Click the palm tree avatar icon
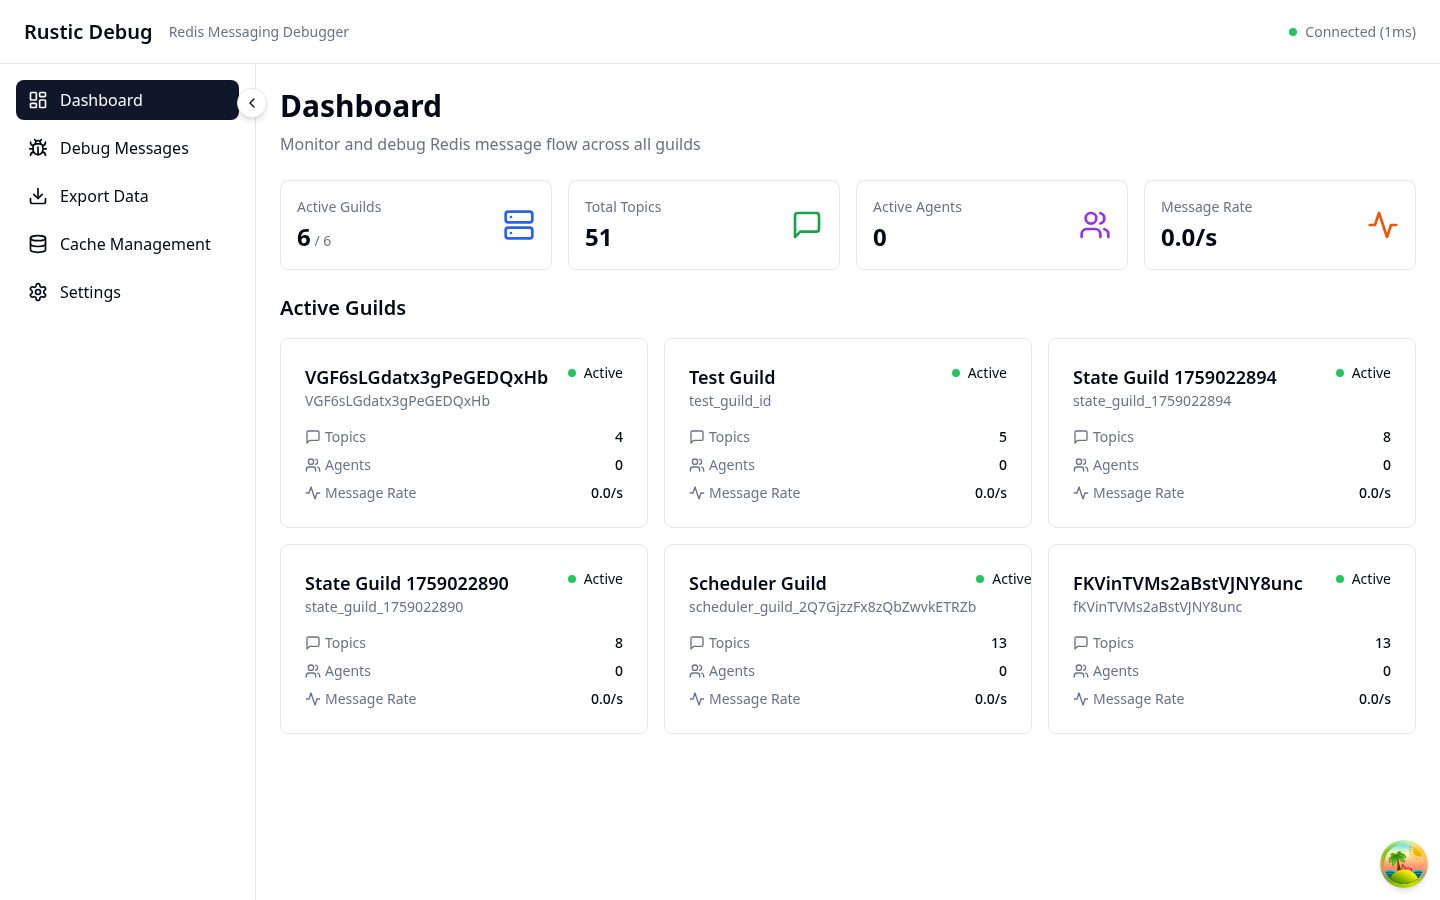 [1403, 864]
